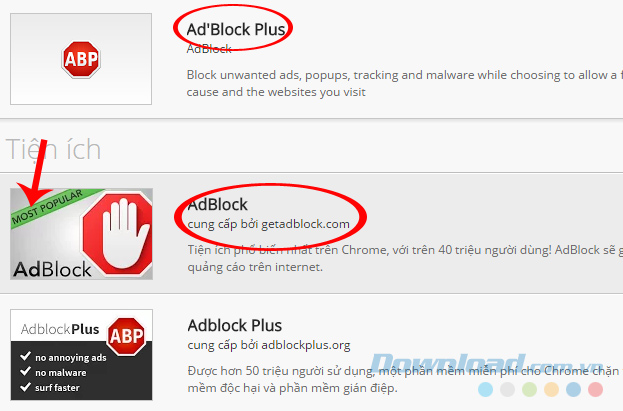This screenshot has height=411, width=623.
Task: Open the AdBlock extension title
Action: click(x=217, y=205)
